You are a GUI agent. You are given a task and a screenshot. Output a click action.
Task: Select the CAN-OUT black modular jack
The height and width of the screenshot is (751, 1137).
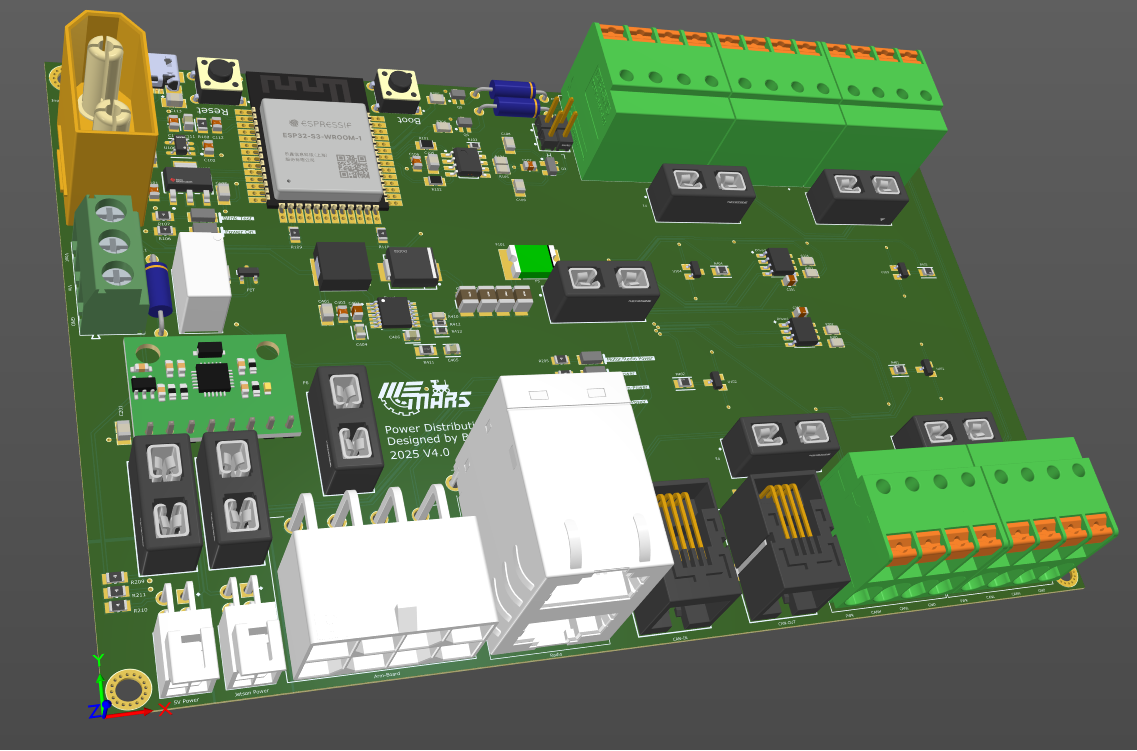[x=787, y=547]
